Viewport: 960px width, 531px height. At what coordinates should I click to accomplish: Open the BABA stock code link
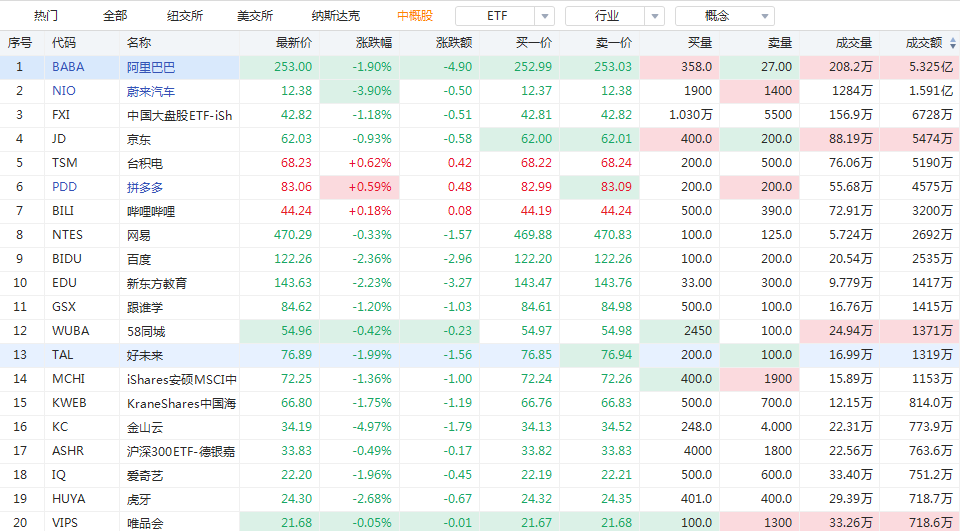coord(69,67)
